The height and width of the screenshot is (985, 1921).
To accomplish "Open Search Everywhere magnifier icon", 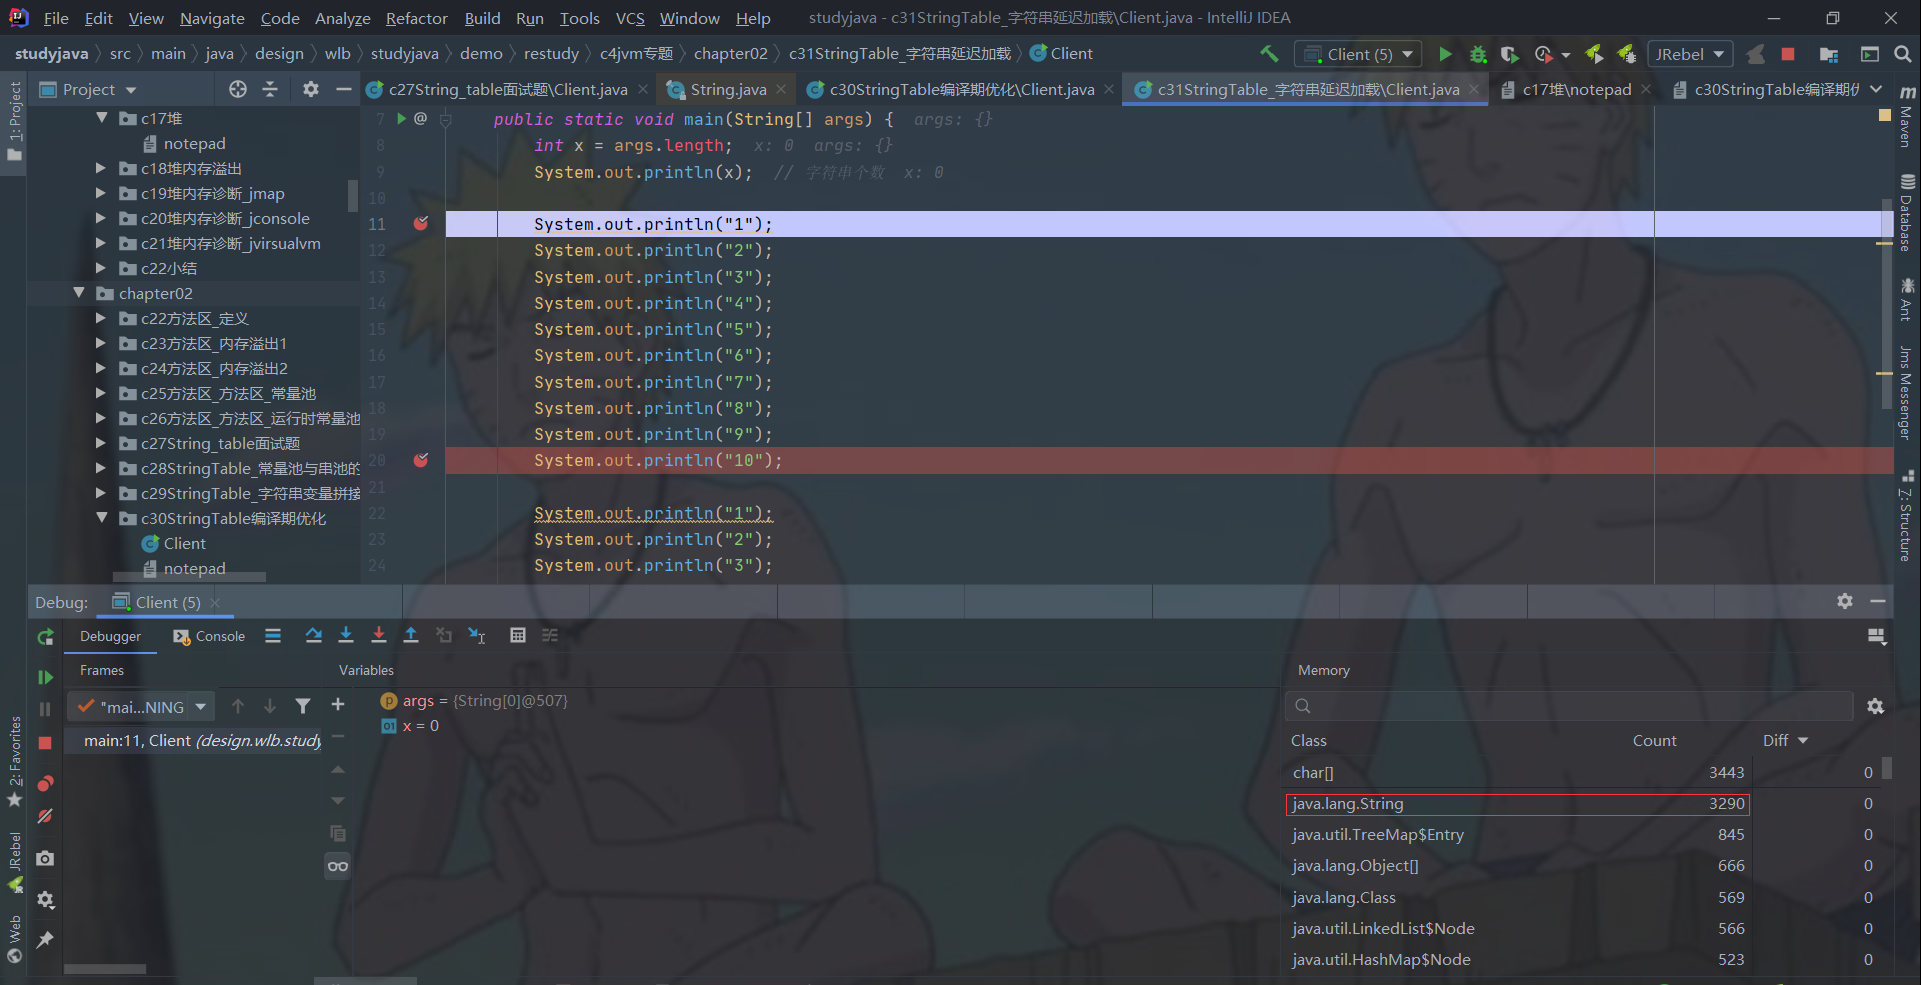I will point(1902,54).
